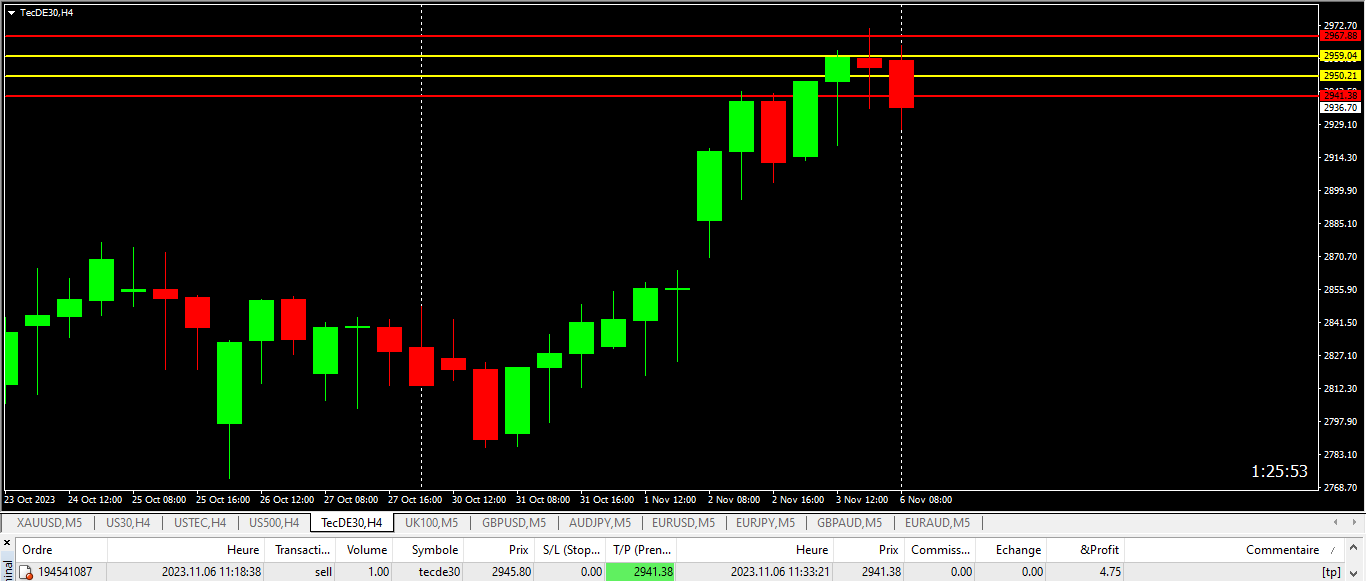Click the green highlighted T/P 2941.38 cell
The width and height of the screenshot is (1366, 581).
(x=641, y=572)
